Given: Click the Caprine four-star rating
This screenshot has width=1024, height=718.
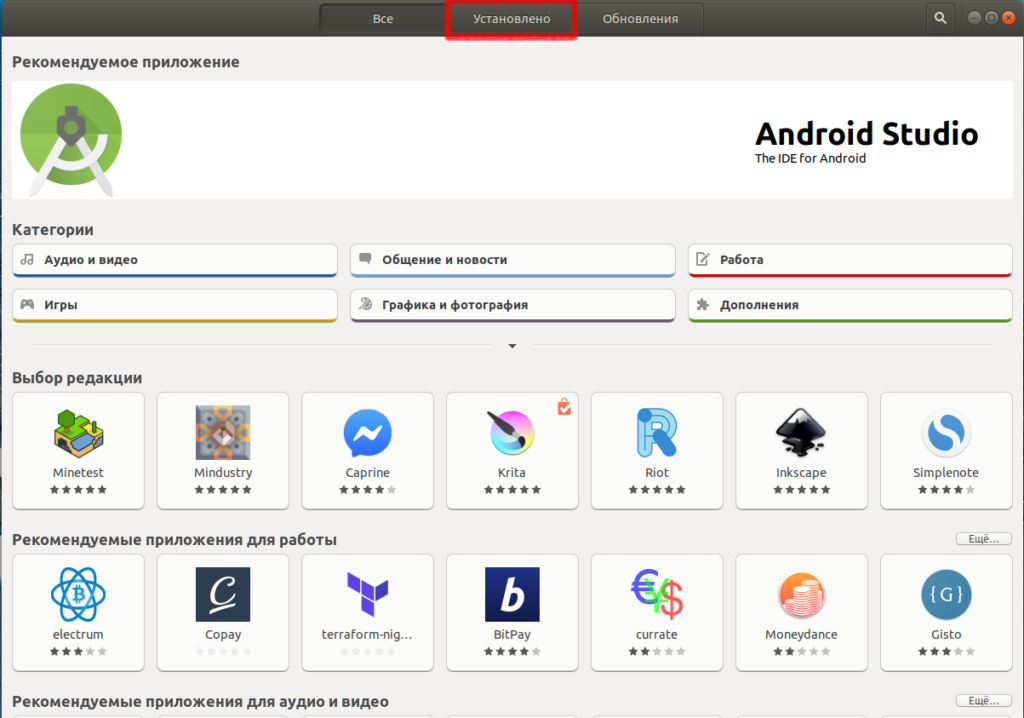Looking at the screenshot, I should pos(368,489).
